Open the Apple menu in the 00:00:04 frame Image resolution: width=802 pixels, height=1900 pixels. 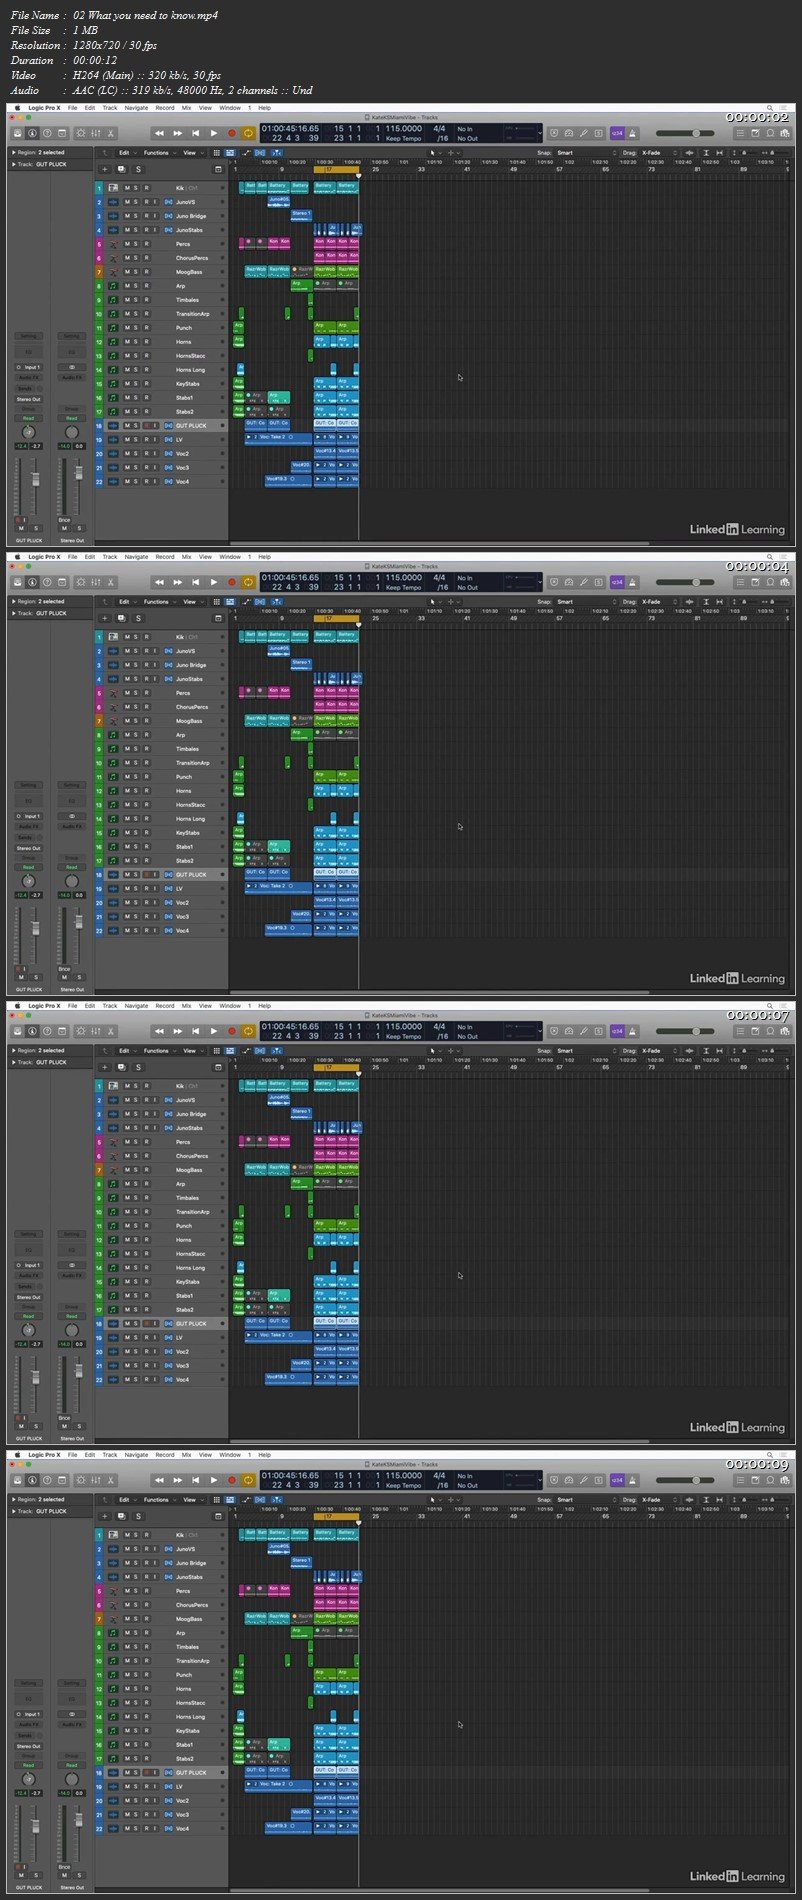click(x=16, y=557)
